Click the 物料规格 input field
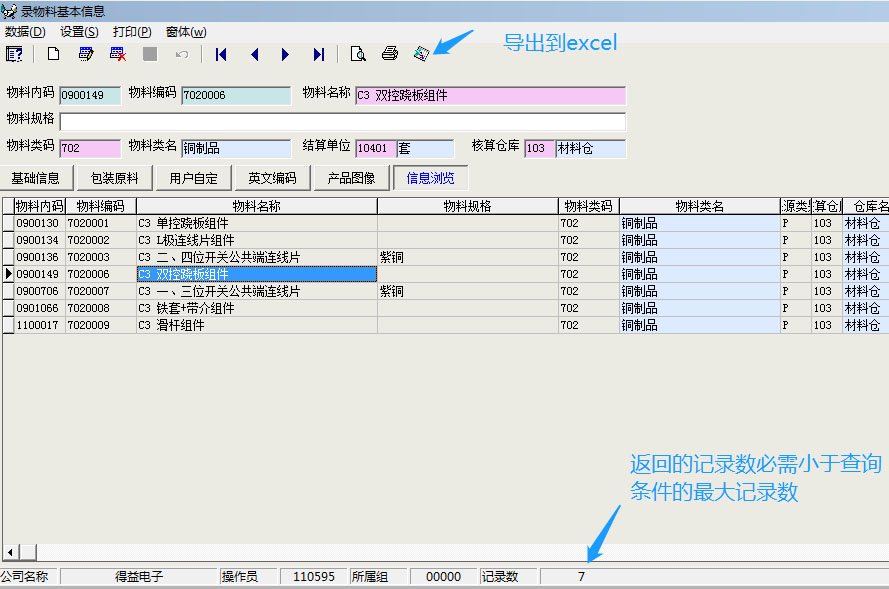 click(342, 122)
